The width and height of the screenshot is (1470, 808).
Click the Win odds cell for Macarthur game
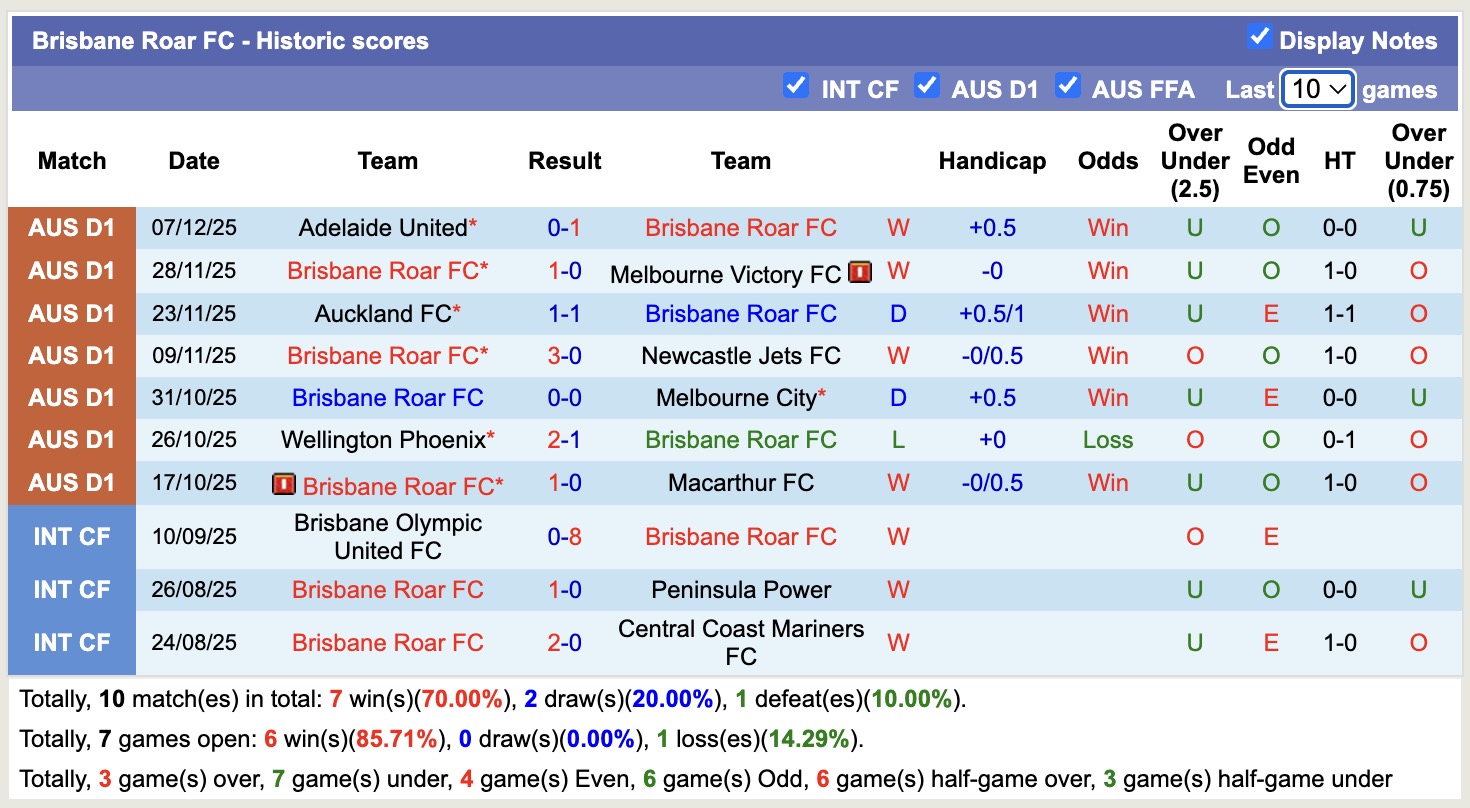point(1107,482)
